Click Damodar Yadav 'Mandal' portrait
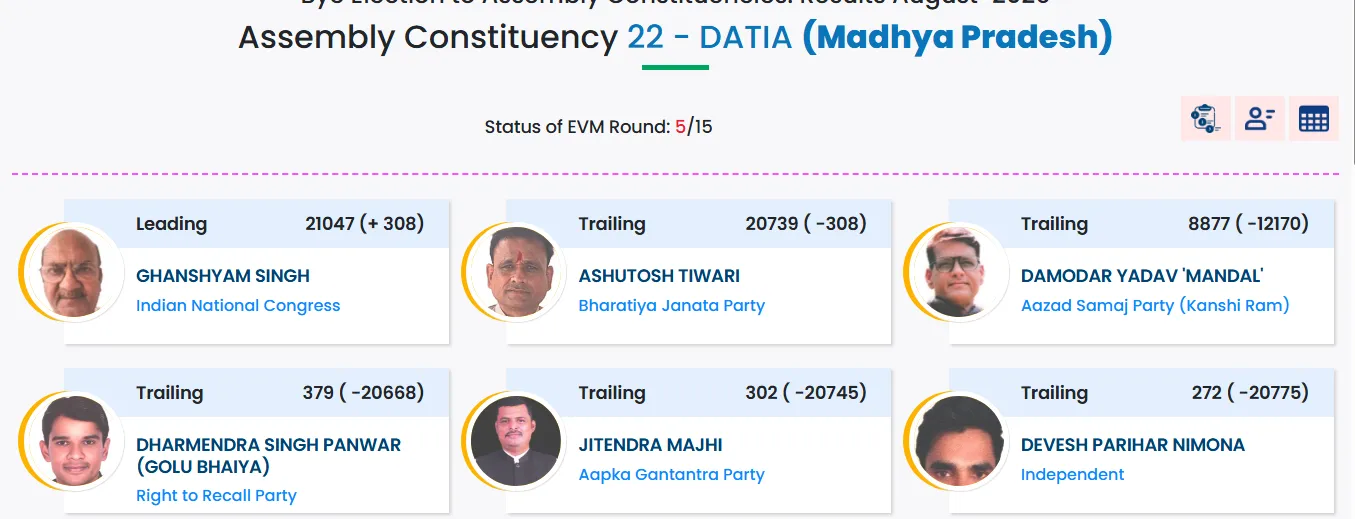This screenshot has width=1355, height=519. (955, 272)
